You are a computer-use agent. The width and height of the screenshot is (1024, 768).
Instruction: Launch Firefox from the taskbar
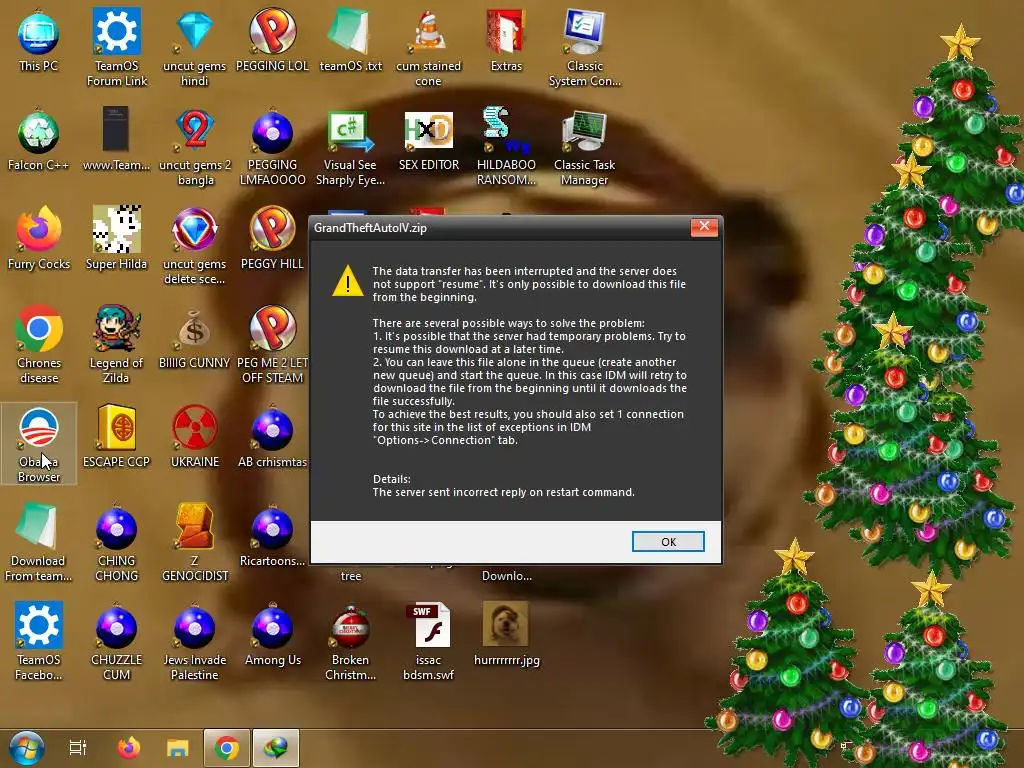[129, 748]
